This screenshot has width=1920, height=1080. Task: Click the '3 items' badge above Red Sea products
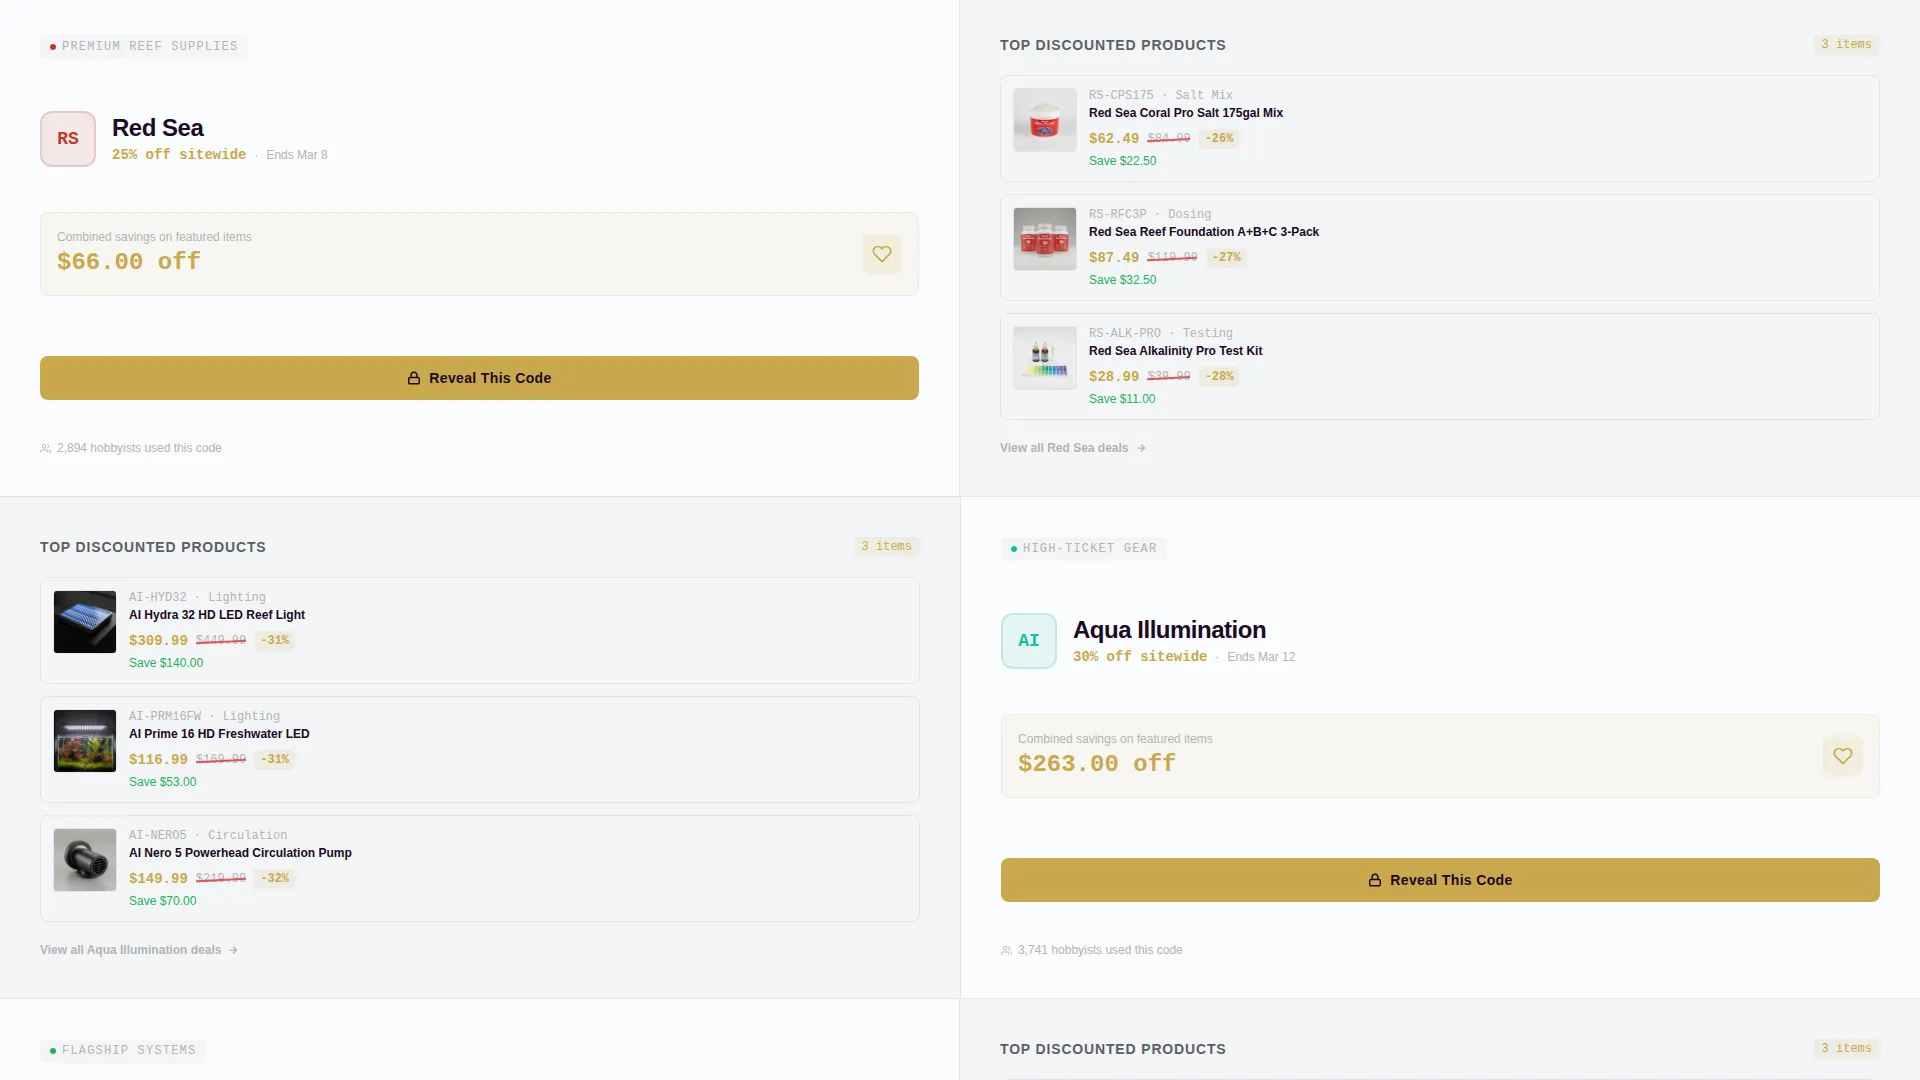coord(1846,45)
